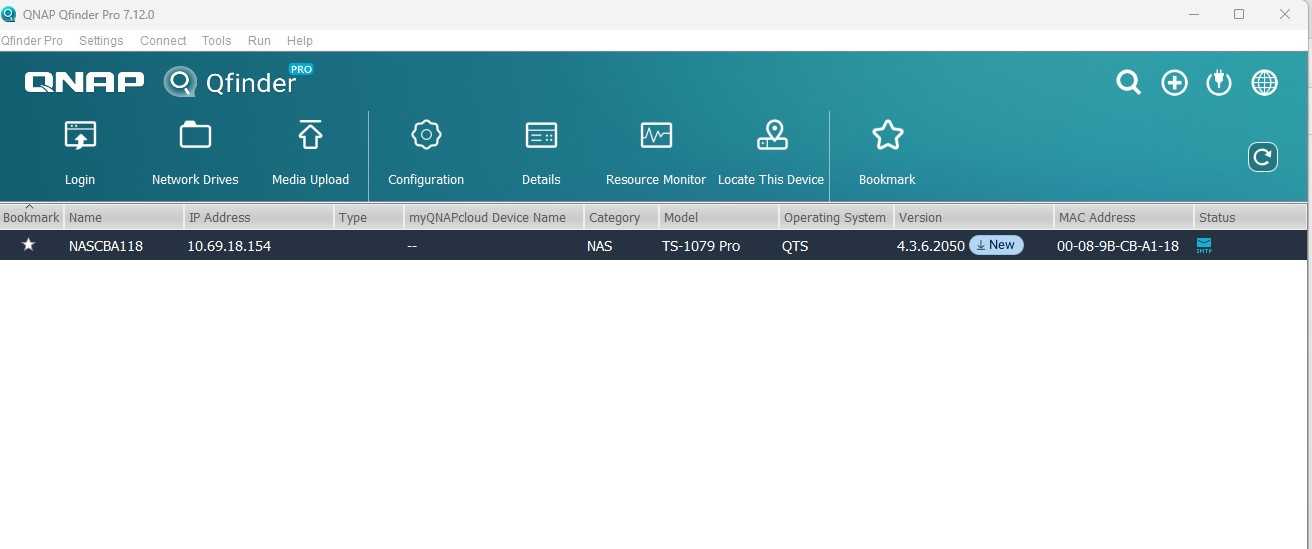1312x549 pixels.
Task: Maximize the Qfinder Pro window
Action: click(1239, 14)
